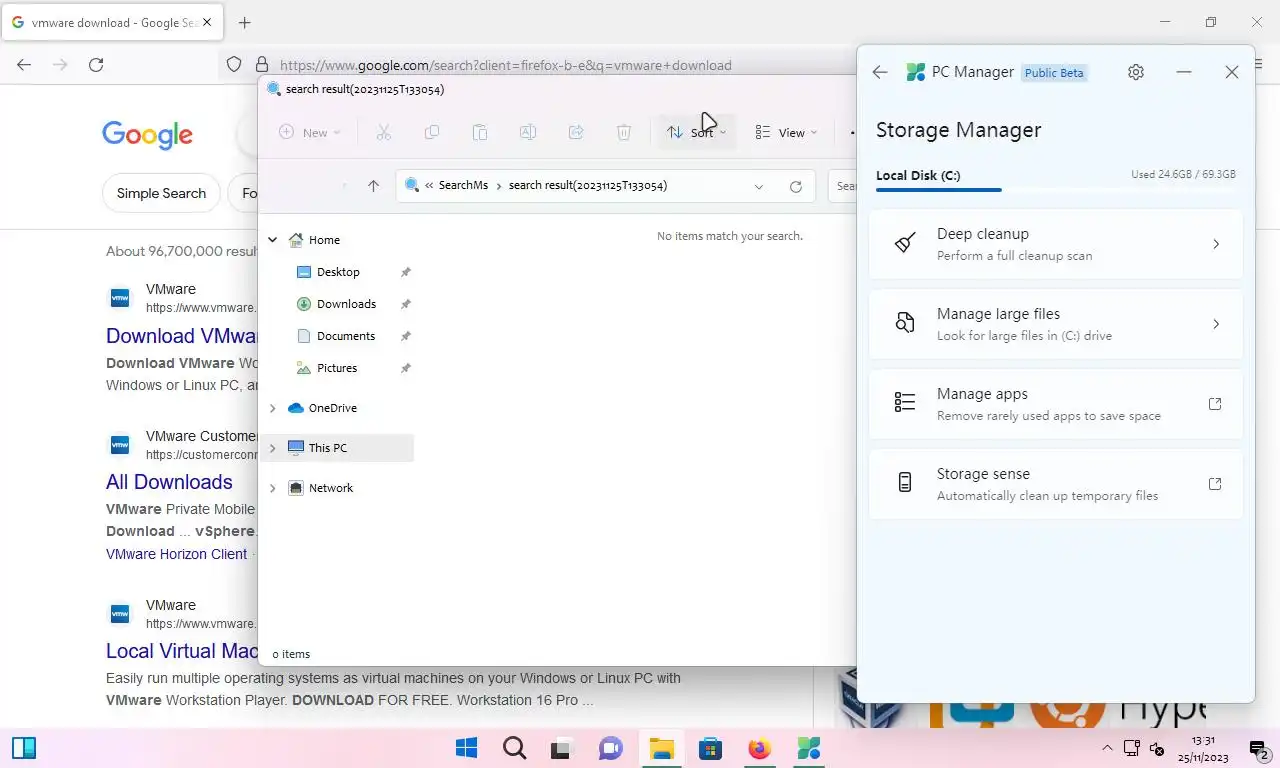Open PC Manager taskbar icon
Image resolution: width=1280 pixels, height=768 pixels.
click(808, 748)
